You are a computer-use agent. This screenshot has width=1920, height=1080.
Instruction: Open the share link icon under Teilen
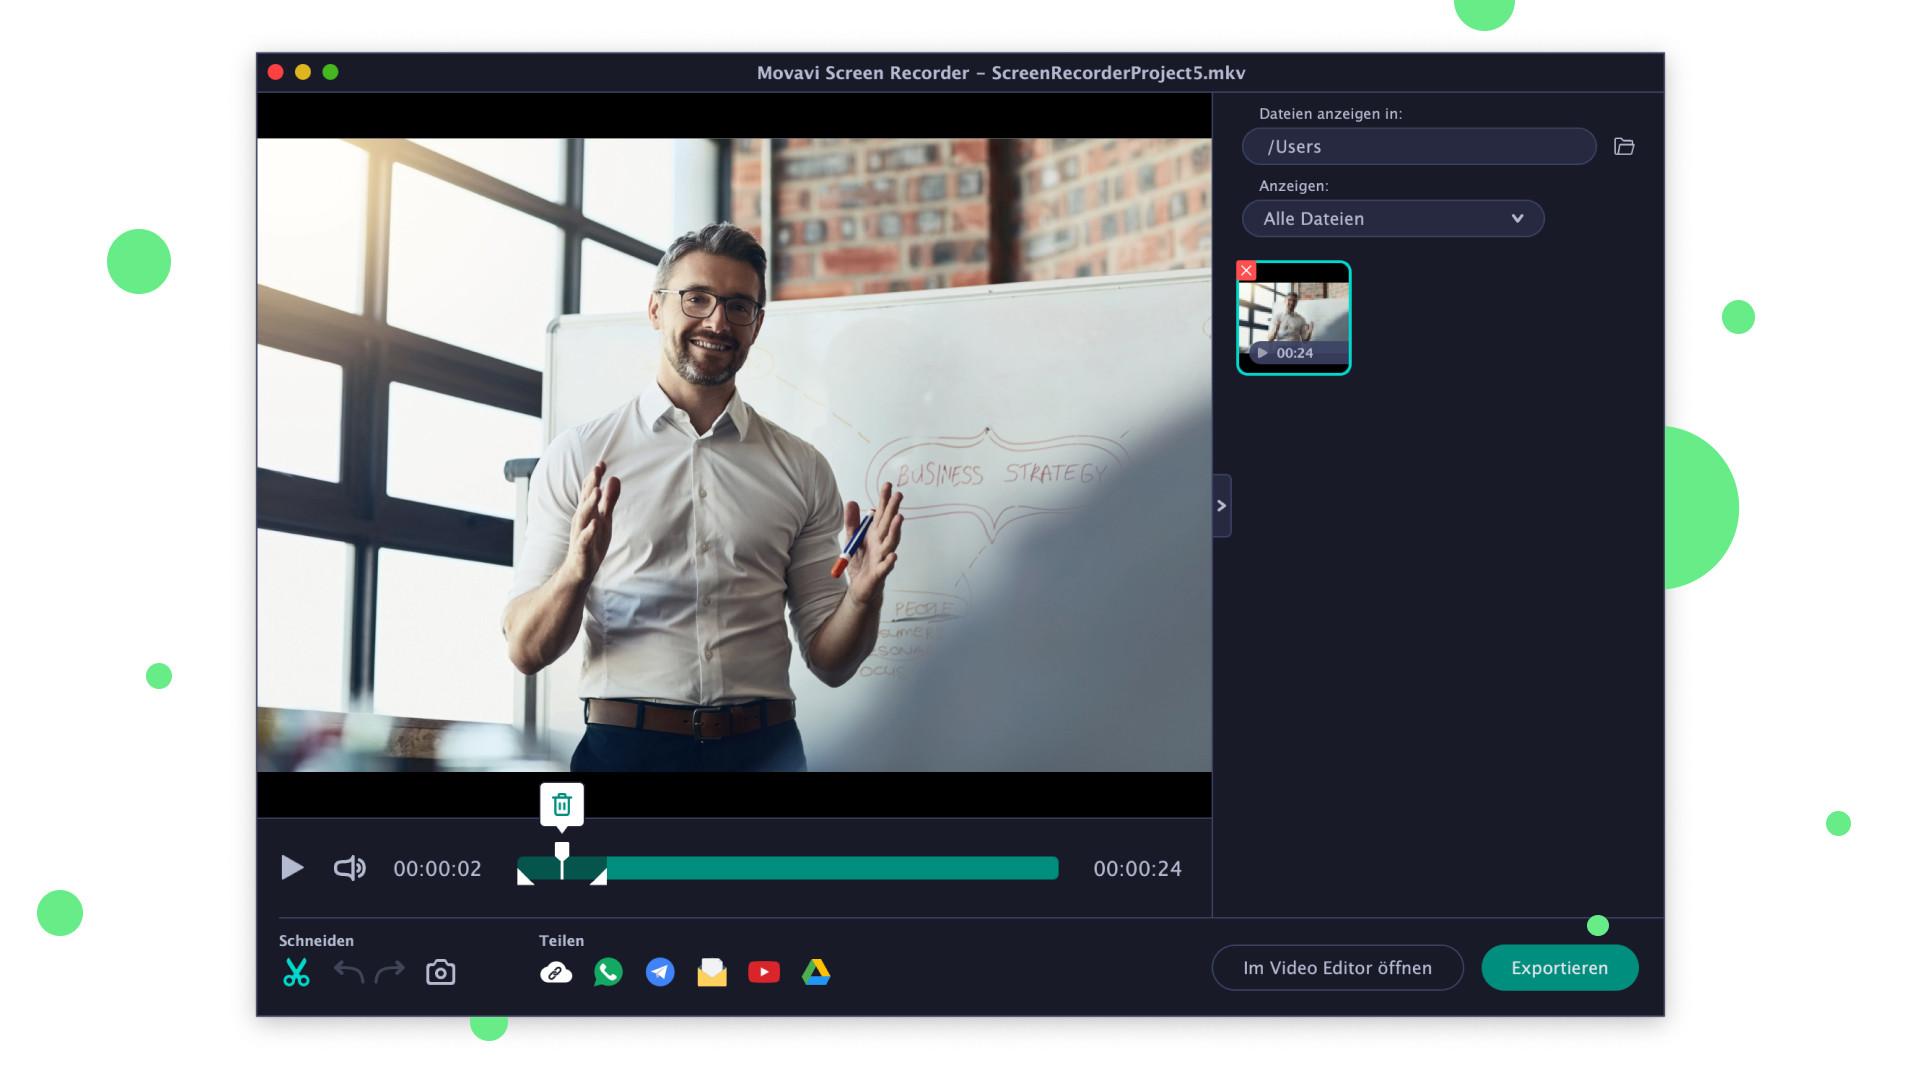(x=556, y=971)
